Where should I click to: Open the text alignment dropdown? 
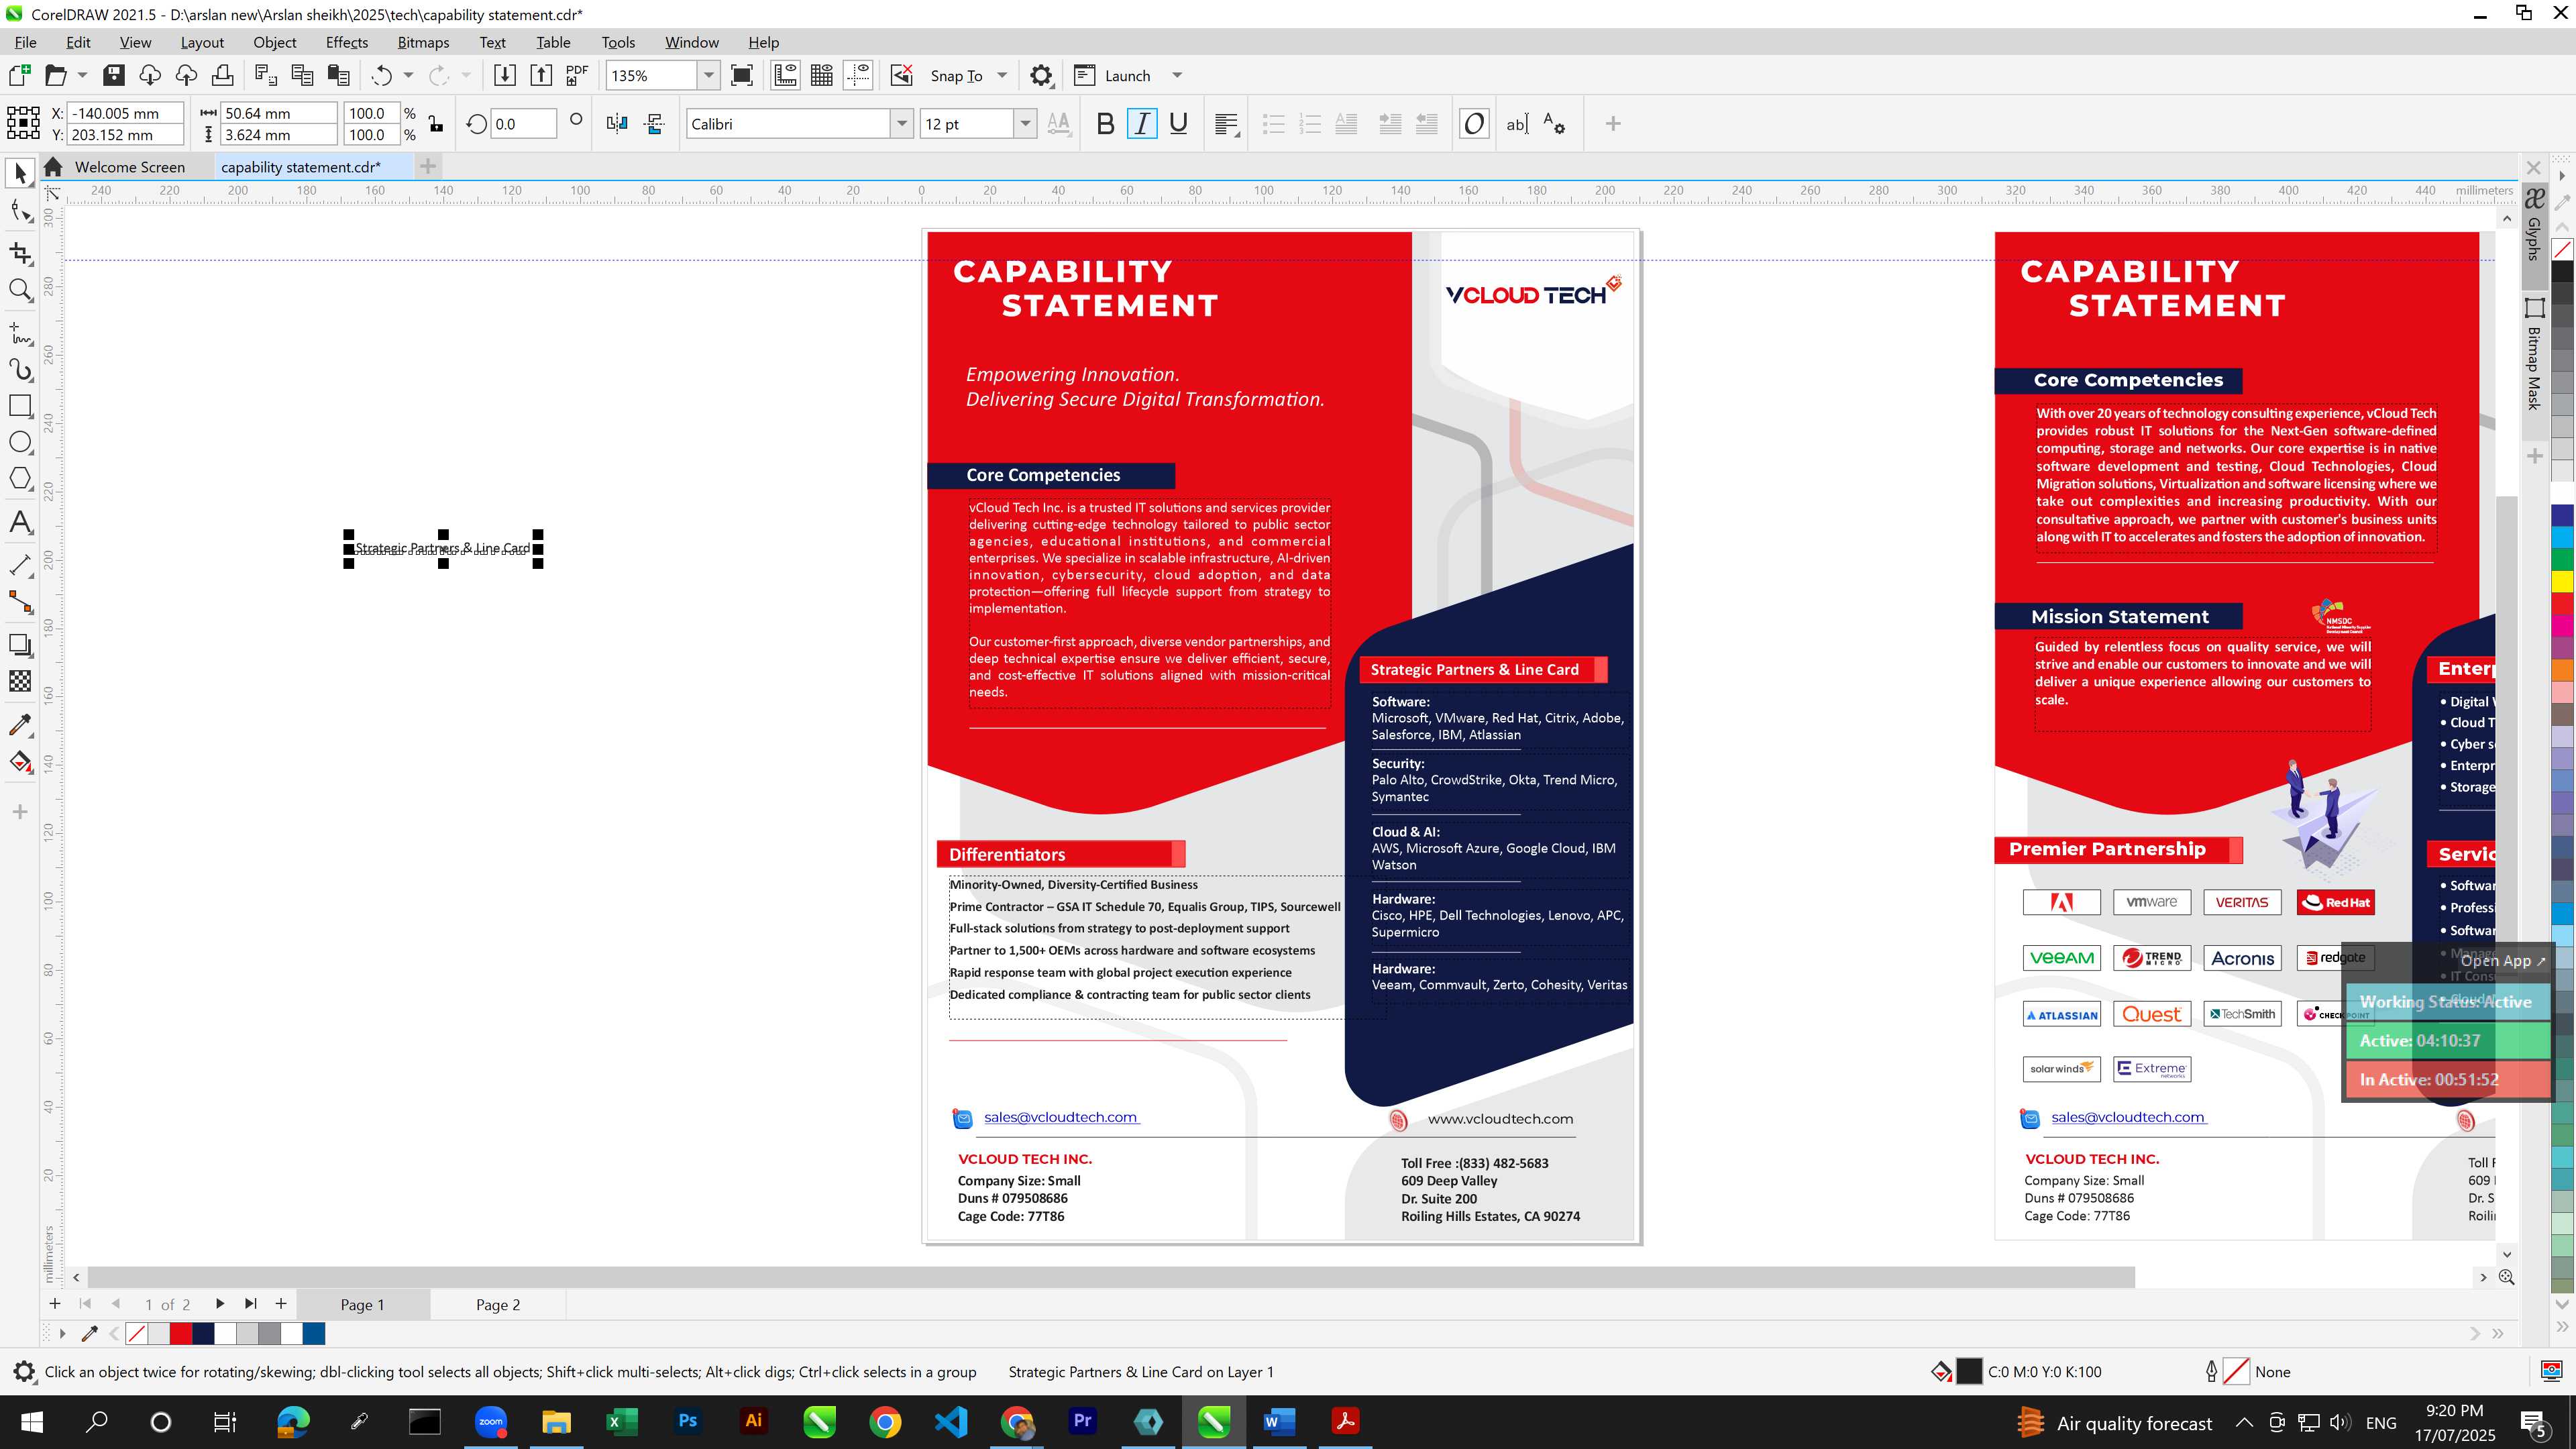[1227, 124]
